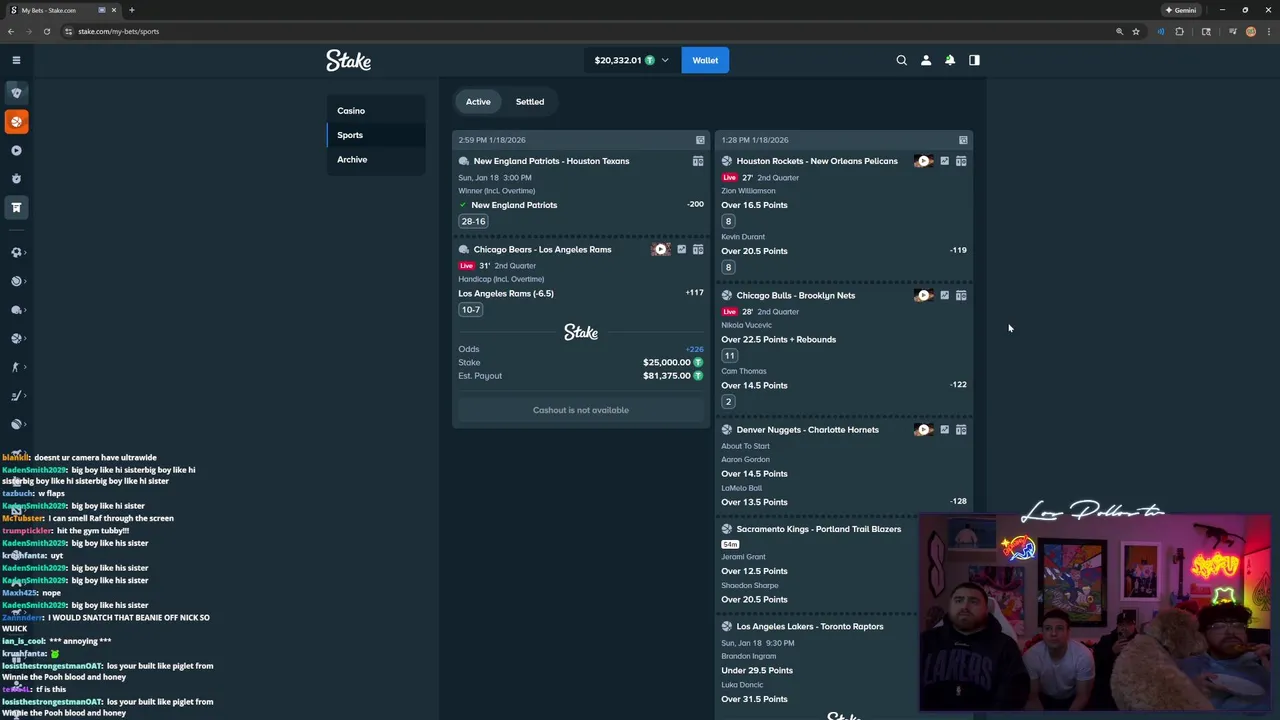The width and height of the screenshot is (1280, 720).
Task: Open scoreboard icon for Bulls - Nets
Action: (x=961, y=295)
